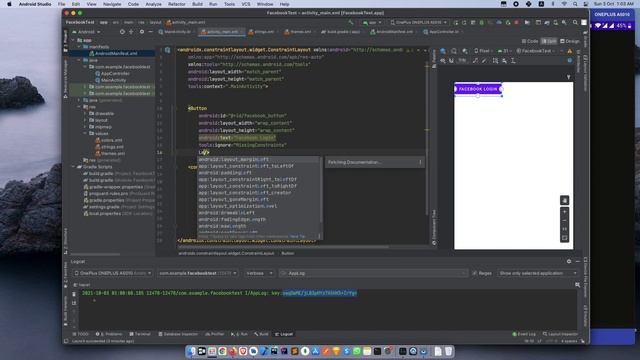
Task: Switch editor to Design view mode
Action: pos(570,41)
